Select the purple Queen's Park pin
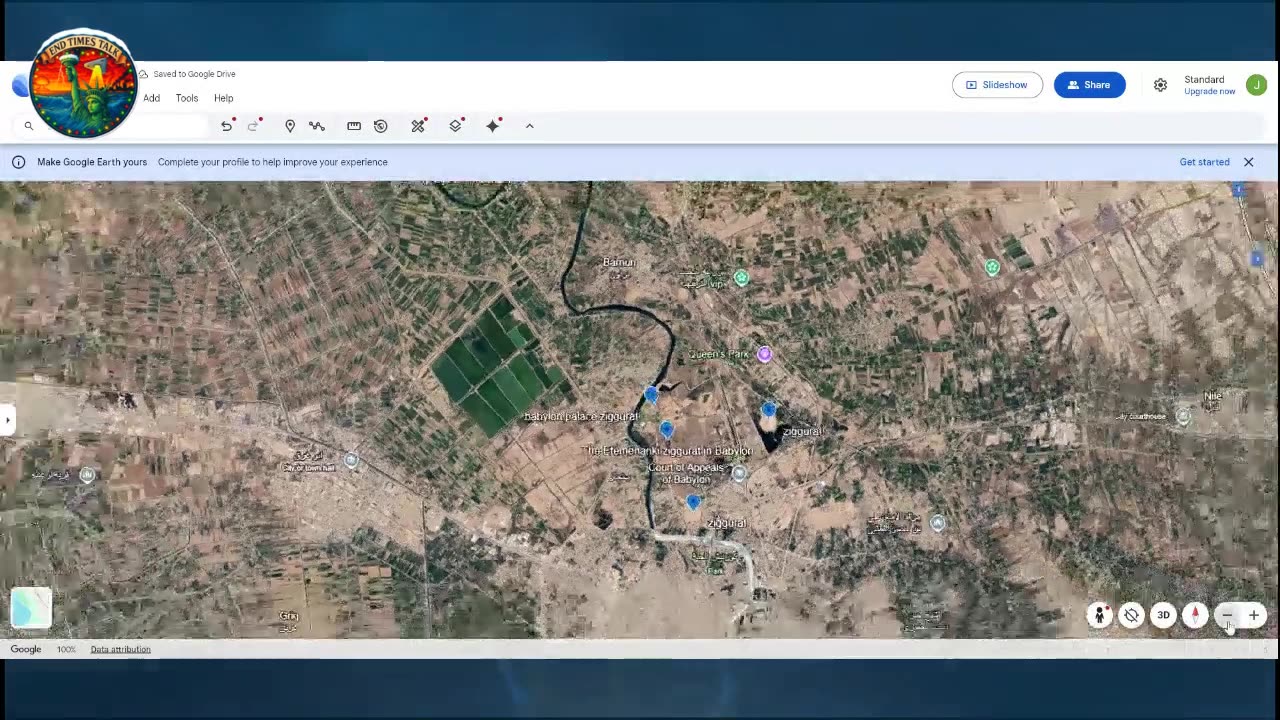The image size is (1280, 720). (765, 354)
